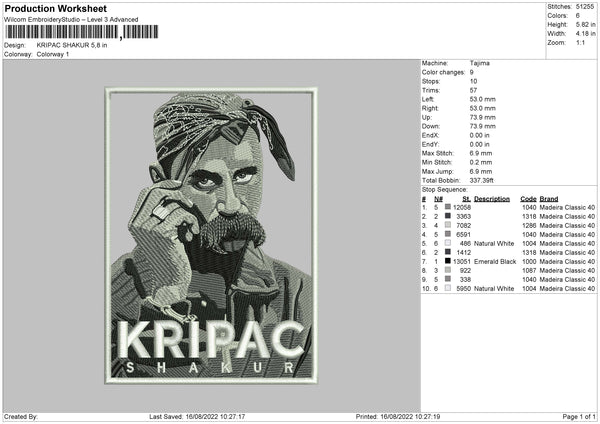The width and height of the screenshot is (600, 424).
Task: Select the 'Production Worksheet' title
Action: (55, 8)
